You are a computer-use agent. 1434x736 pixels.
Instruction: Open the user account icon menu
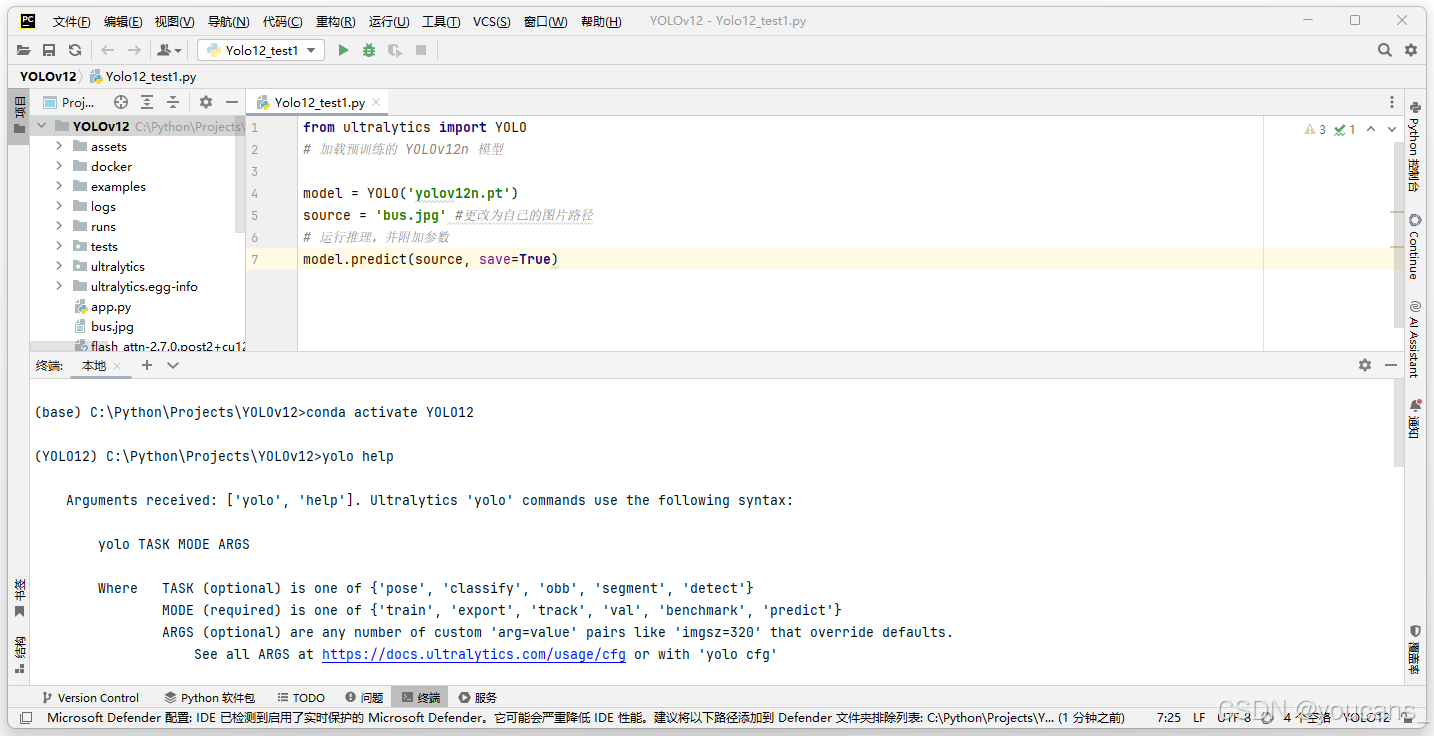click(x=169, y=50)
